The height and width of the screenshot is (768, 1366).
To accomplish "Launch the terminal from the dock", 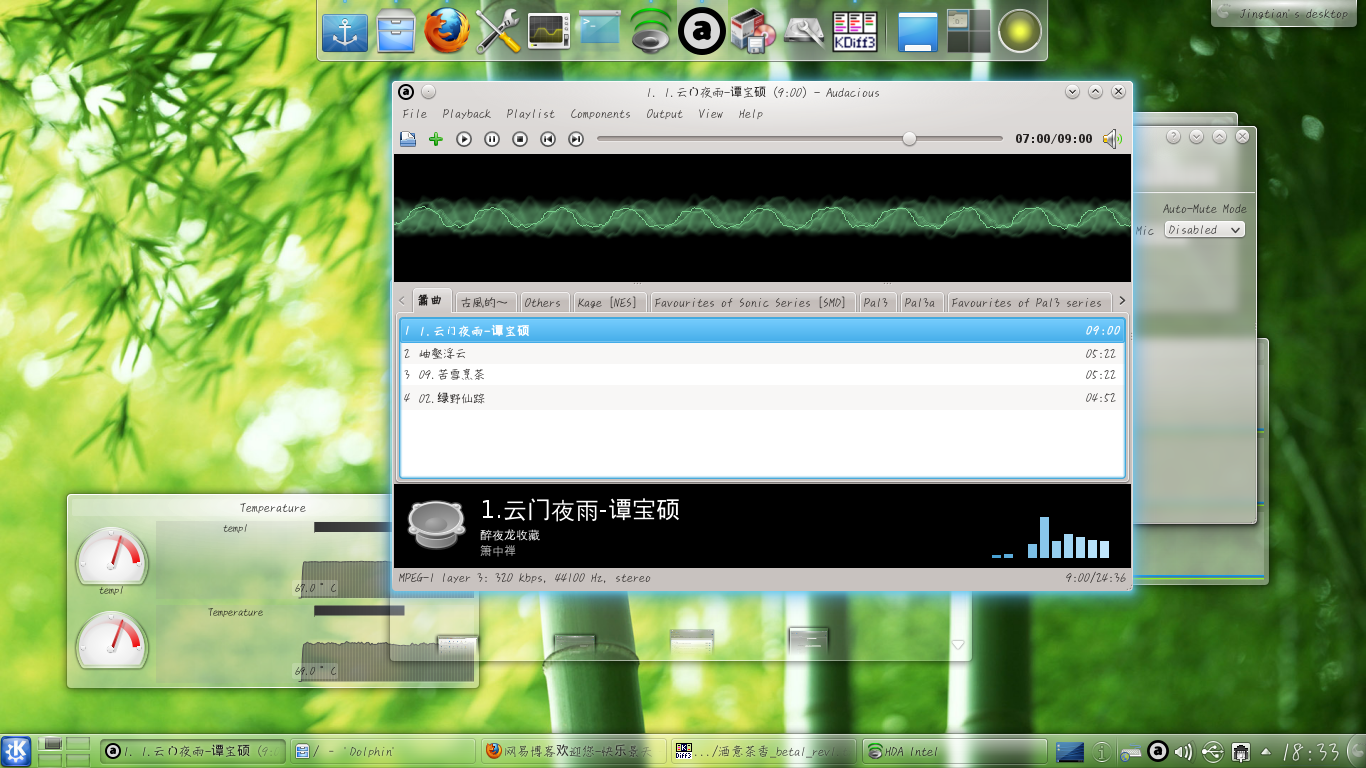I will tap(600, 30).
